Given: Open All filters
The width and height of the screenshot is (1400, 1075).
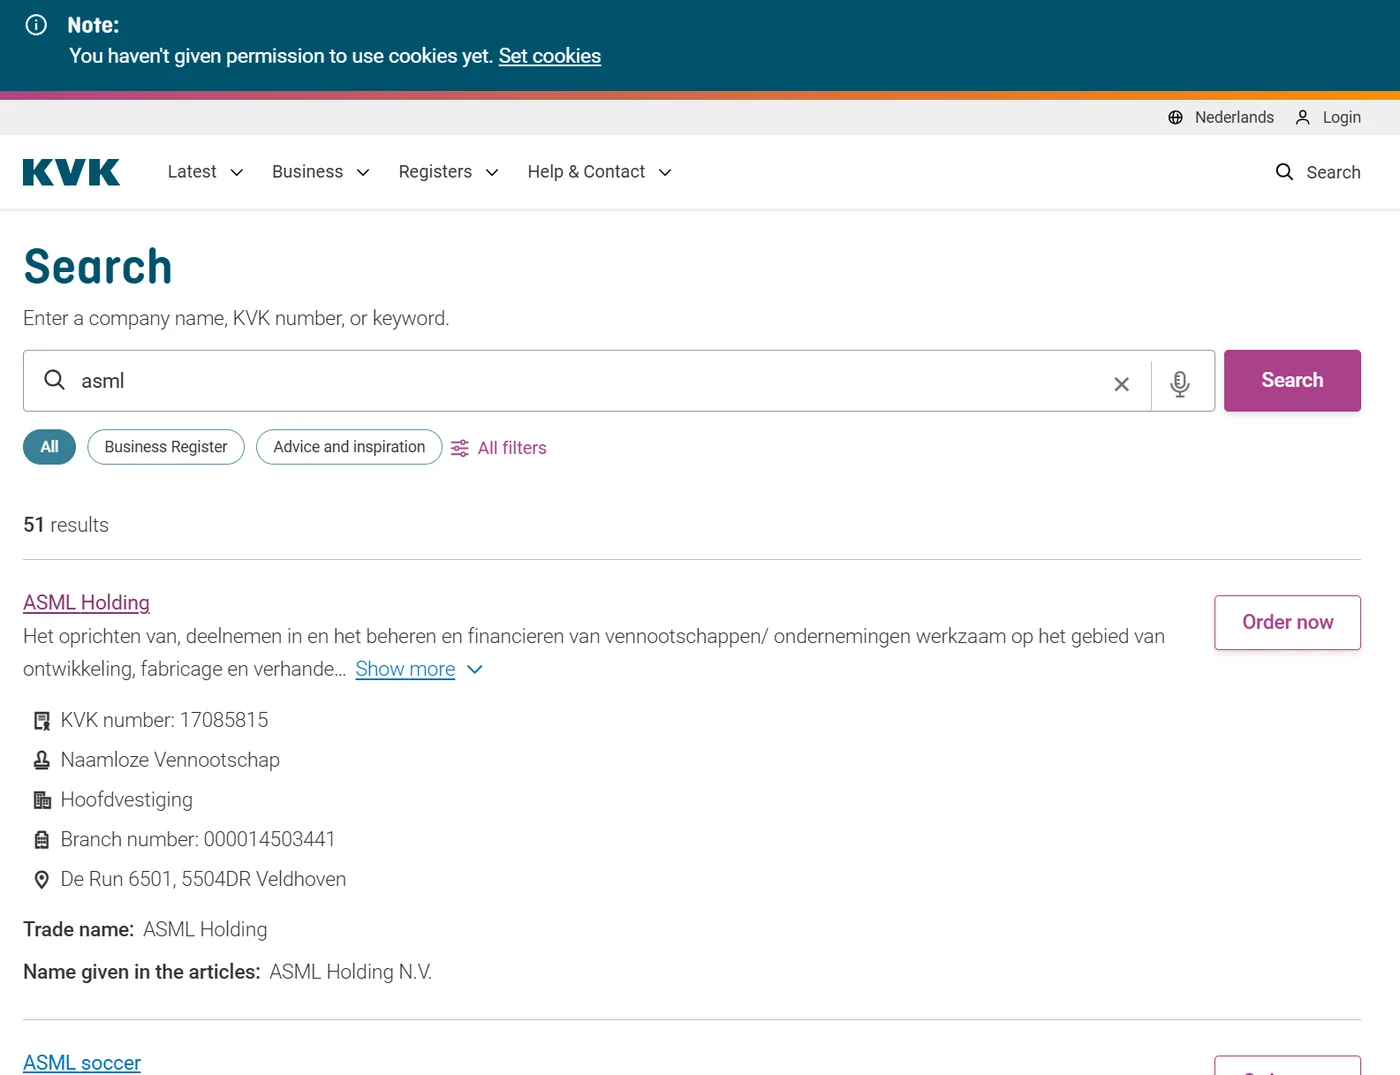Looking at the screenshot, I should [x=512, y=448].
